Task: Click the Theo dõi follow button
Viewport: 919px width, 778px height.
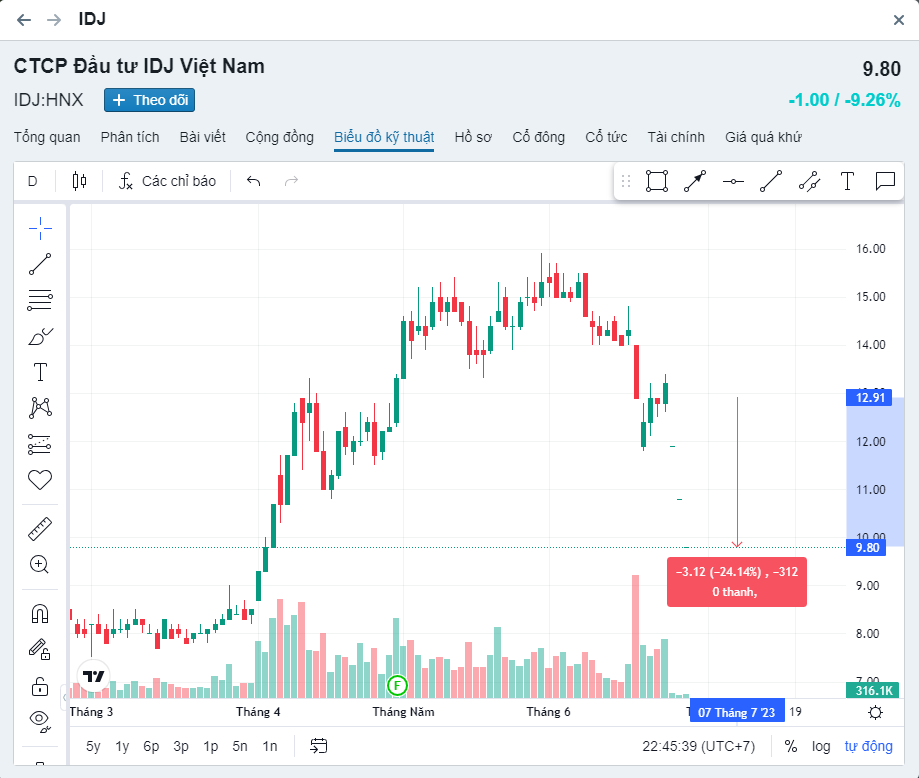Action: [149, 100]
